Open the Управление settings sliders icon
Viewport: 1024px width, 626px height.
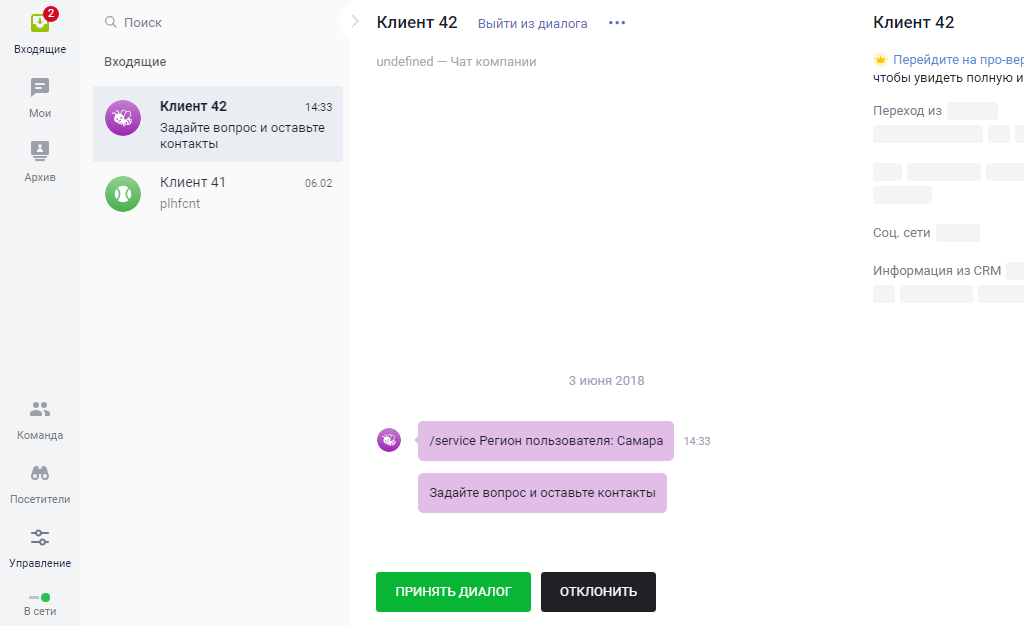pos(40,537)
